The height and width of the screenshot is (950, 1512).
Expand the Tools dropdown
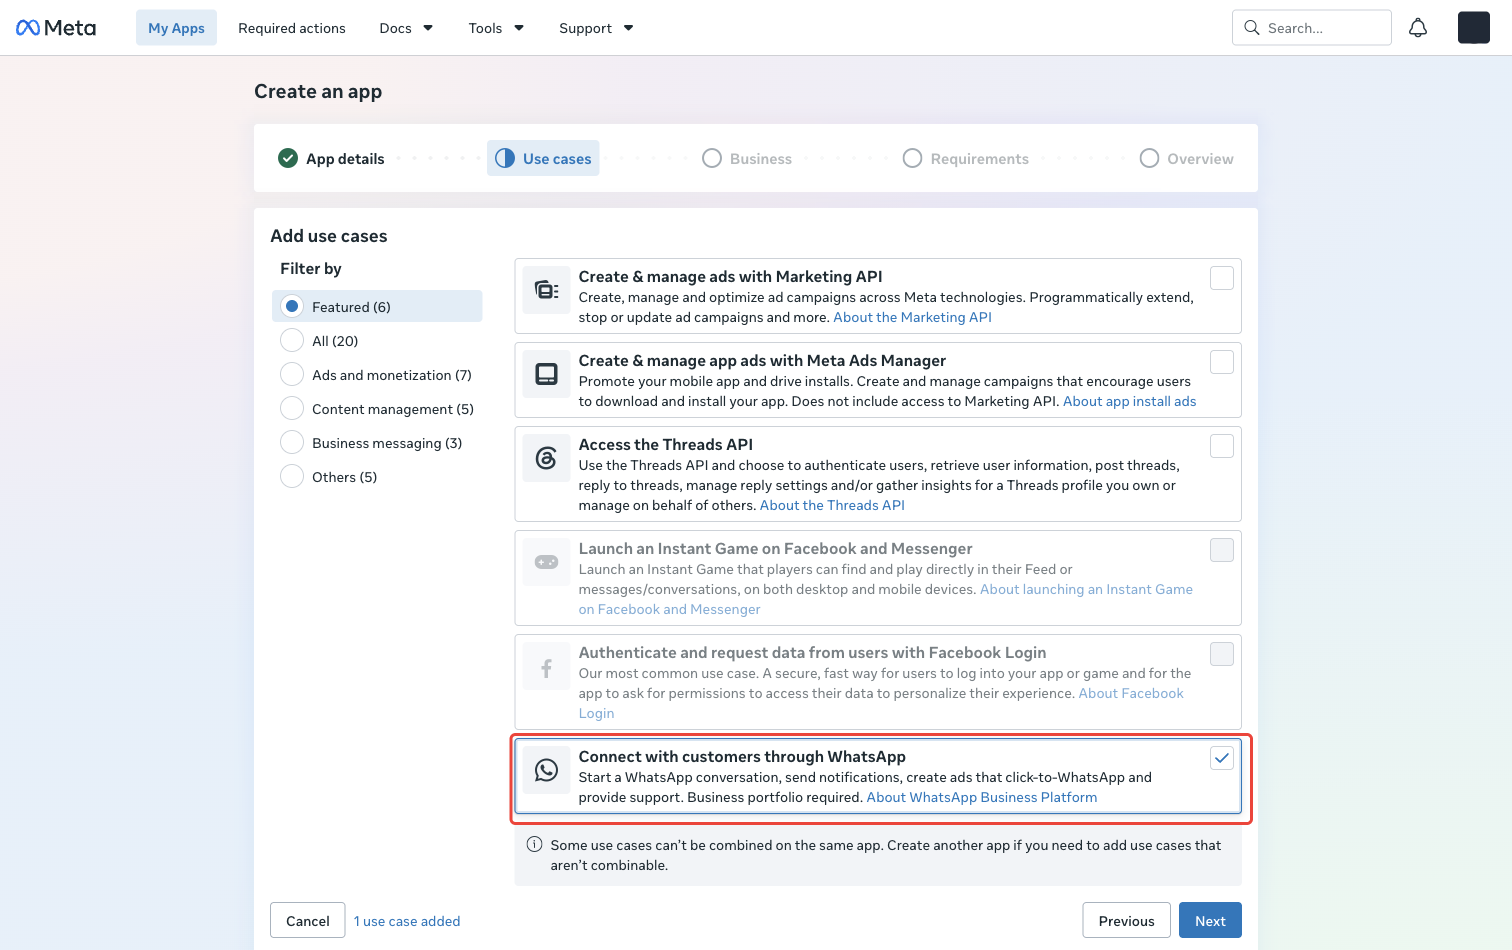coord(496,28)
